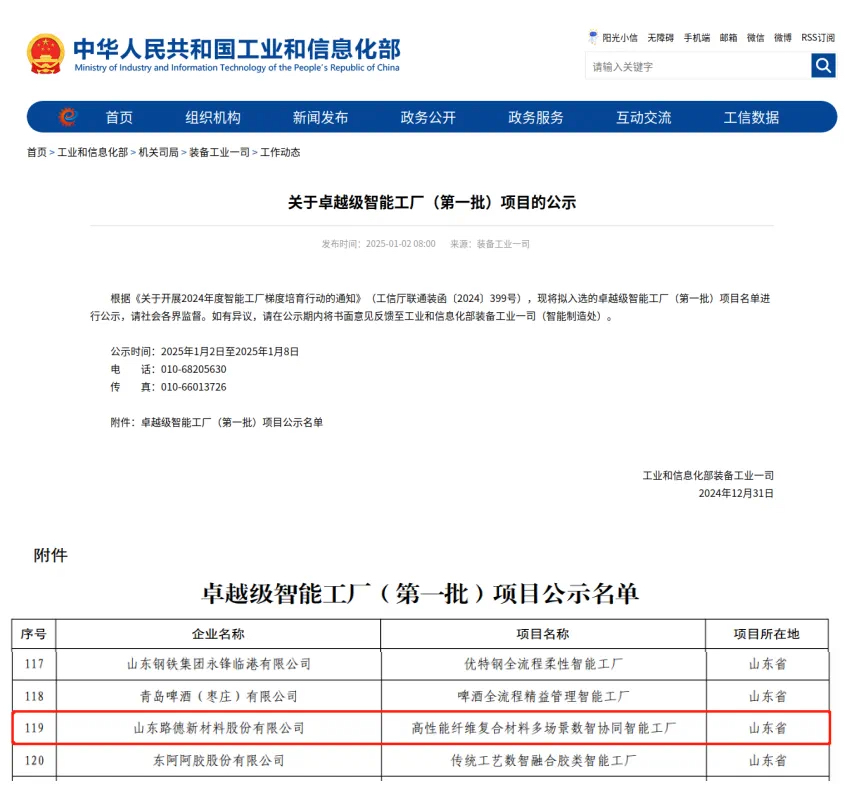Click the source text 来源：装备工业一司
This screenshot has width=856, height=789.
click(x=490, y=244)
